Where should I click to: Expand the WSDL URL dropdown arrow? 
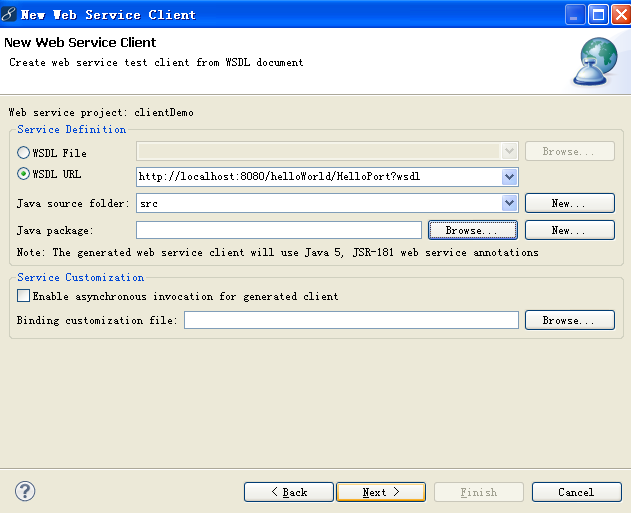(510, 177)
